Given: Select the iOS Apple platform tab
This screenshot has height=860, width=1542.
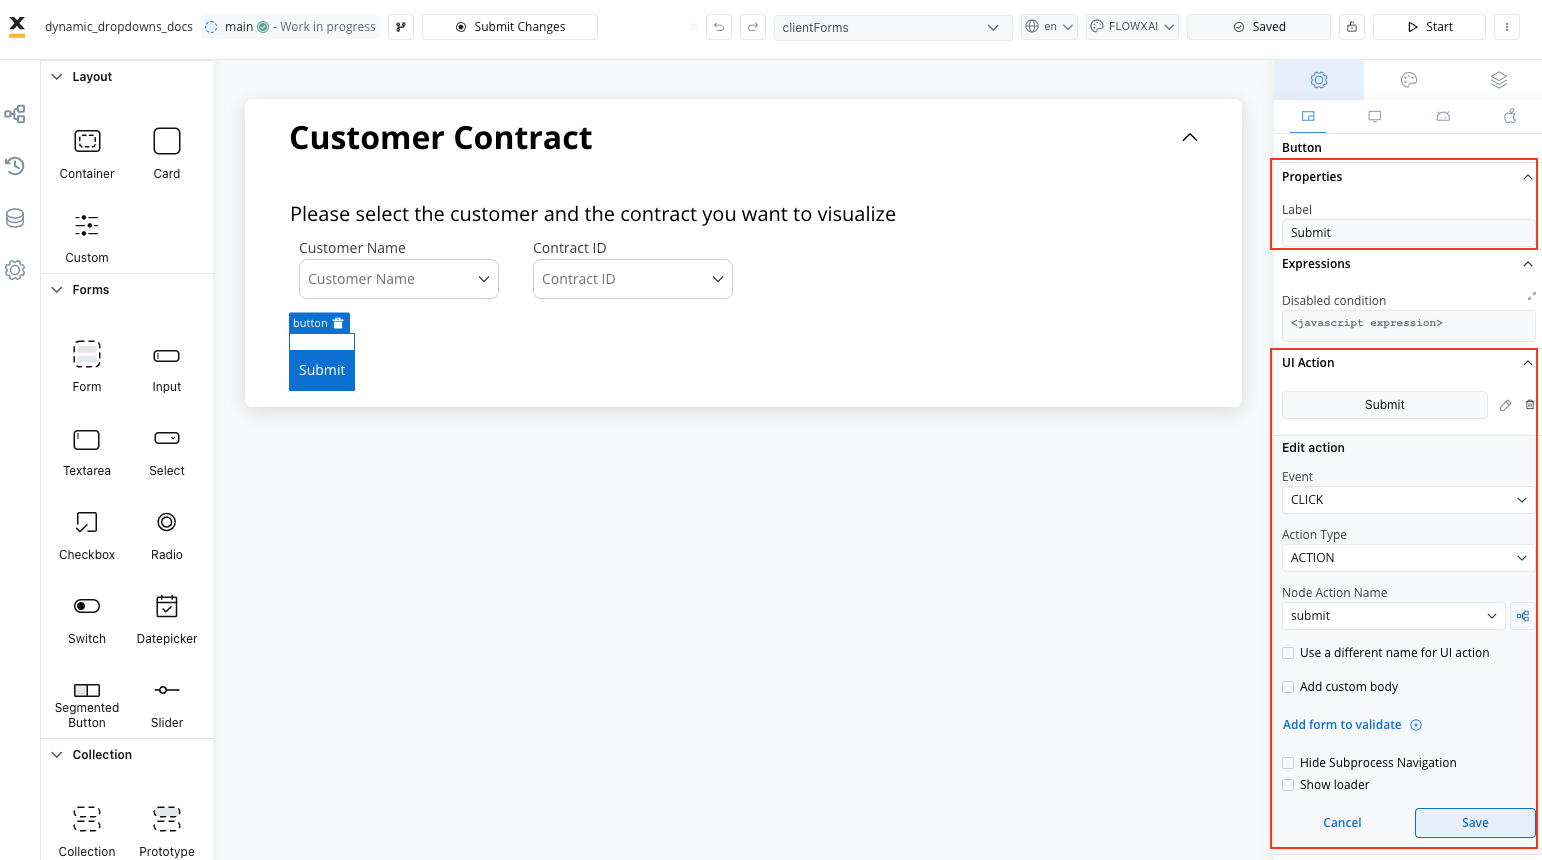Looking at the screenshot, I should pos(1510,116).
